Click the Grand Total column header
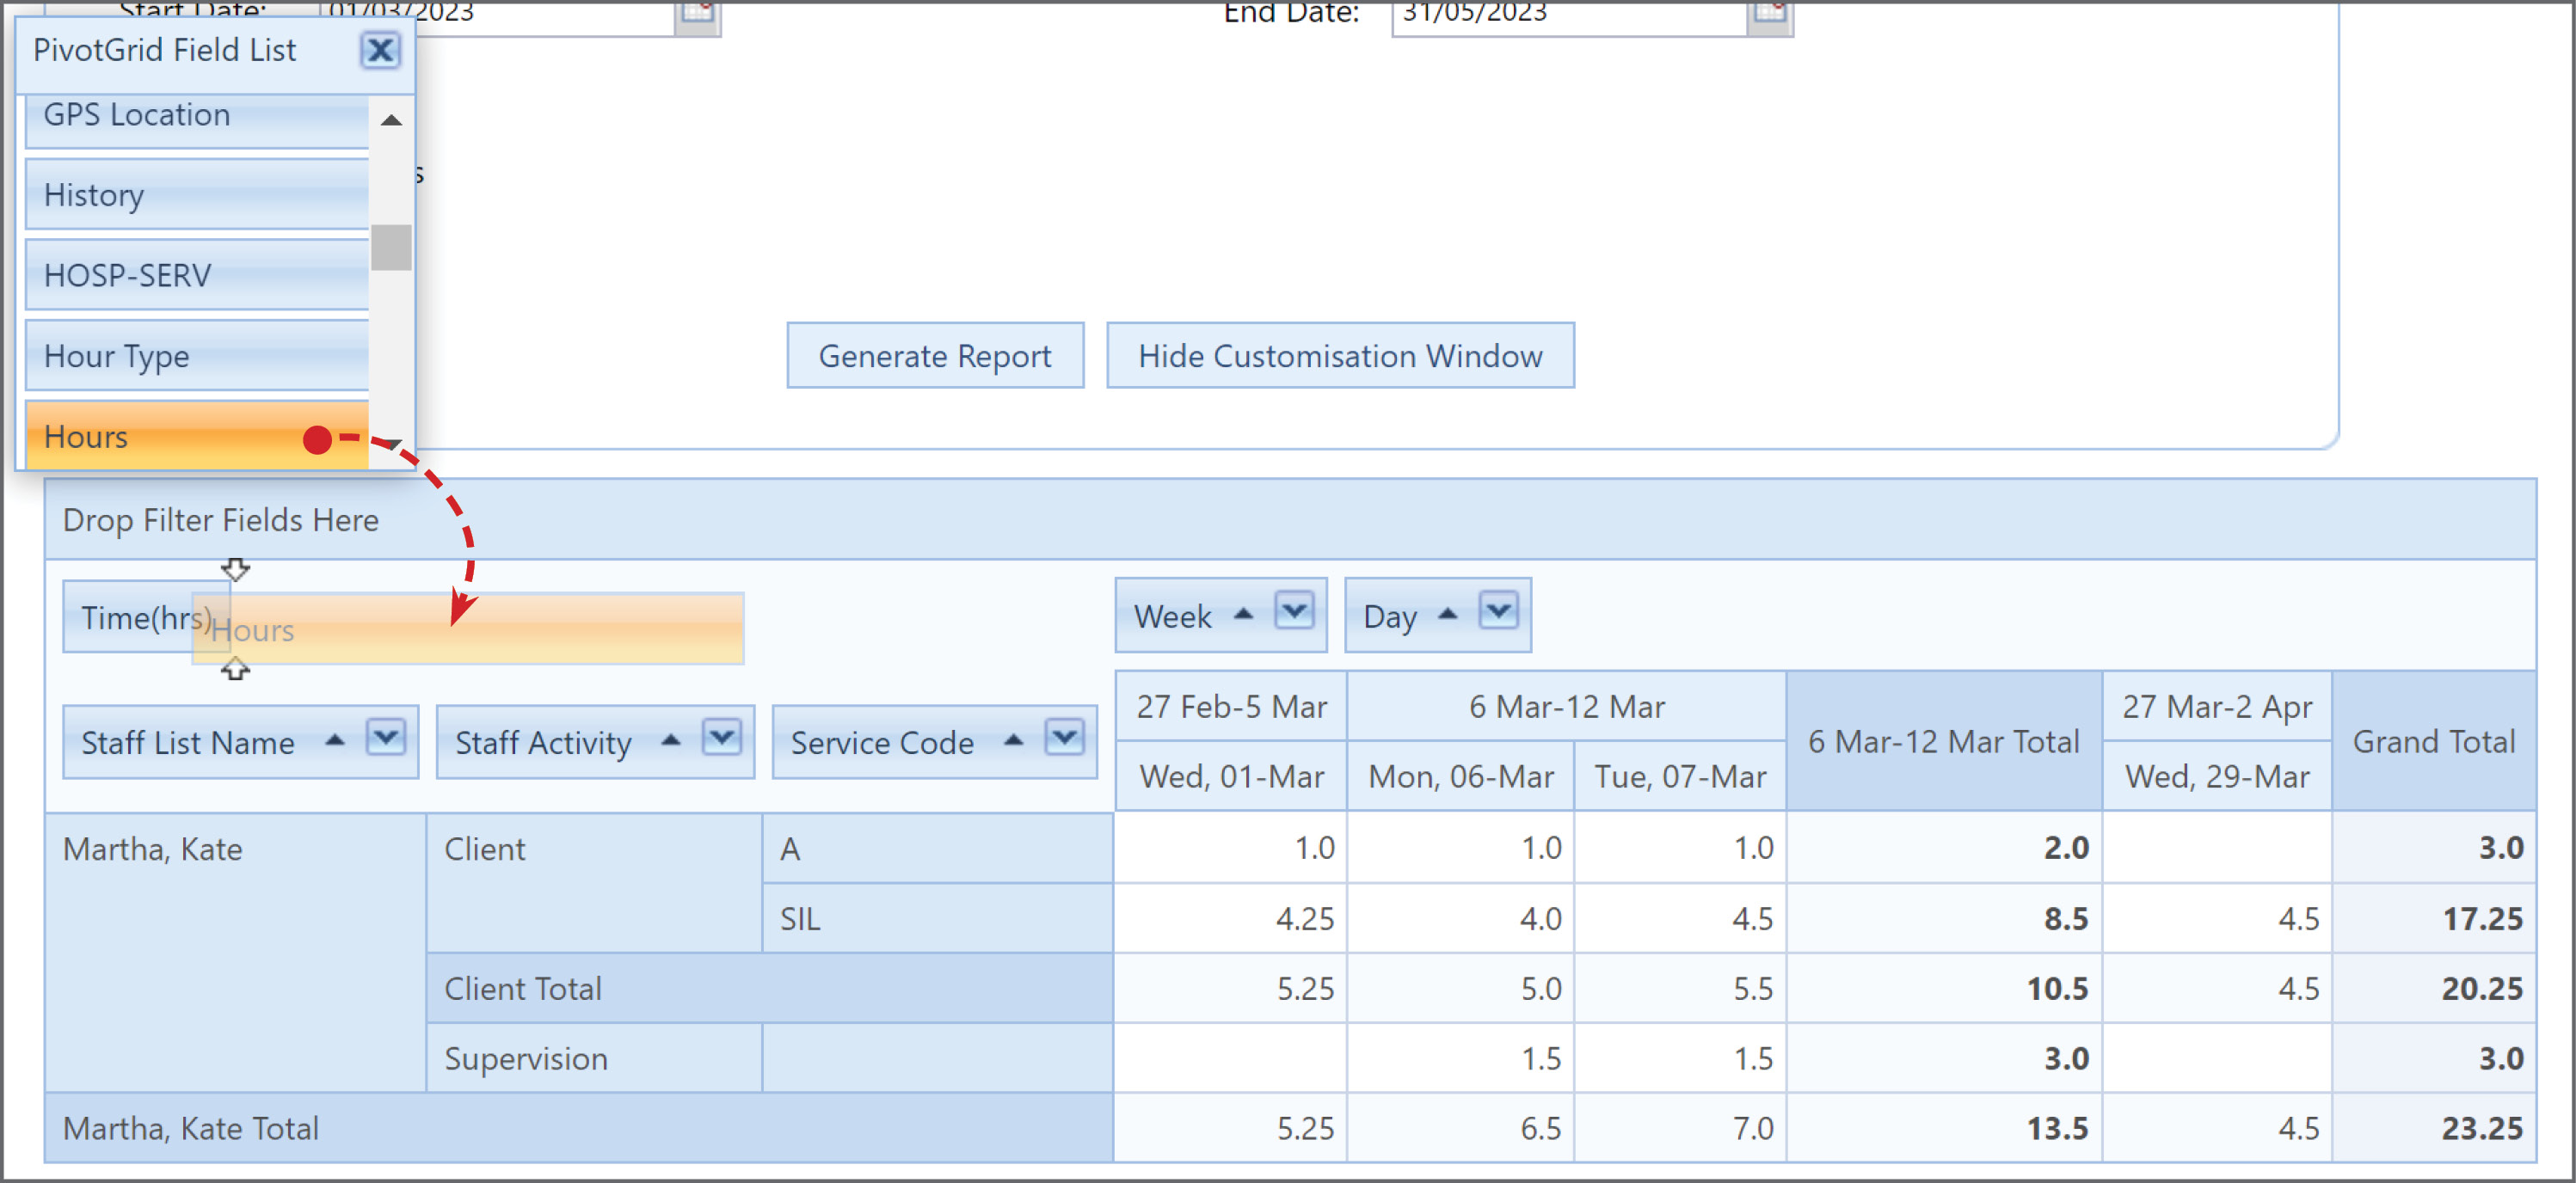The image size is (2576, 1183). click(2433, 741)
